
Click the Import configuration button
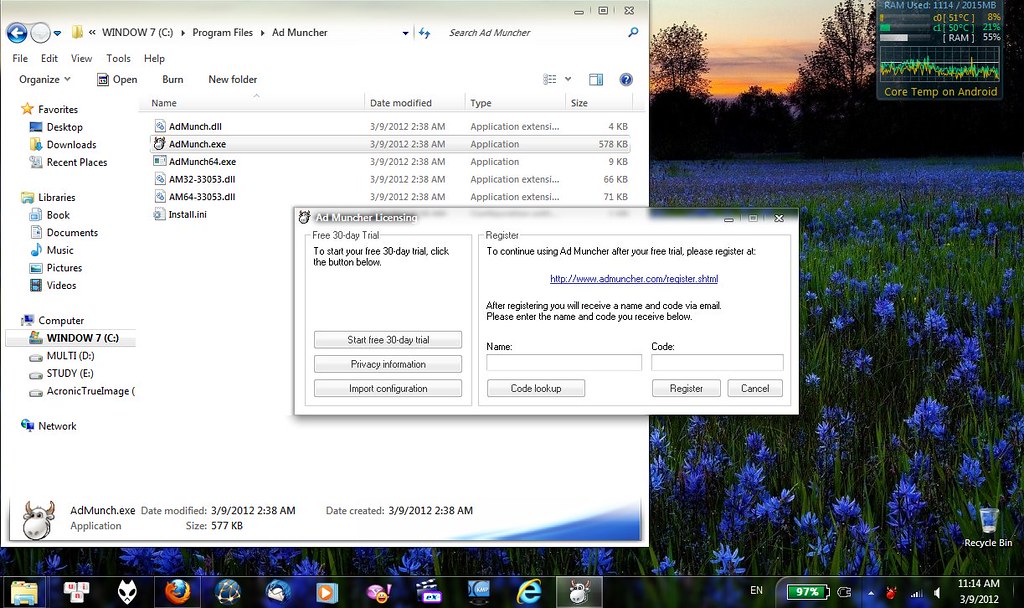point(388,389)
